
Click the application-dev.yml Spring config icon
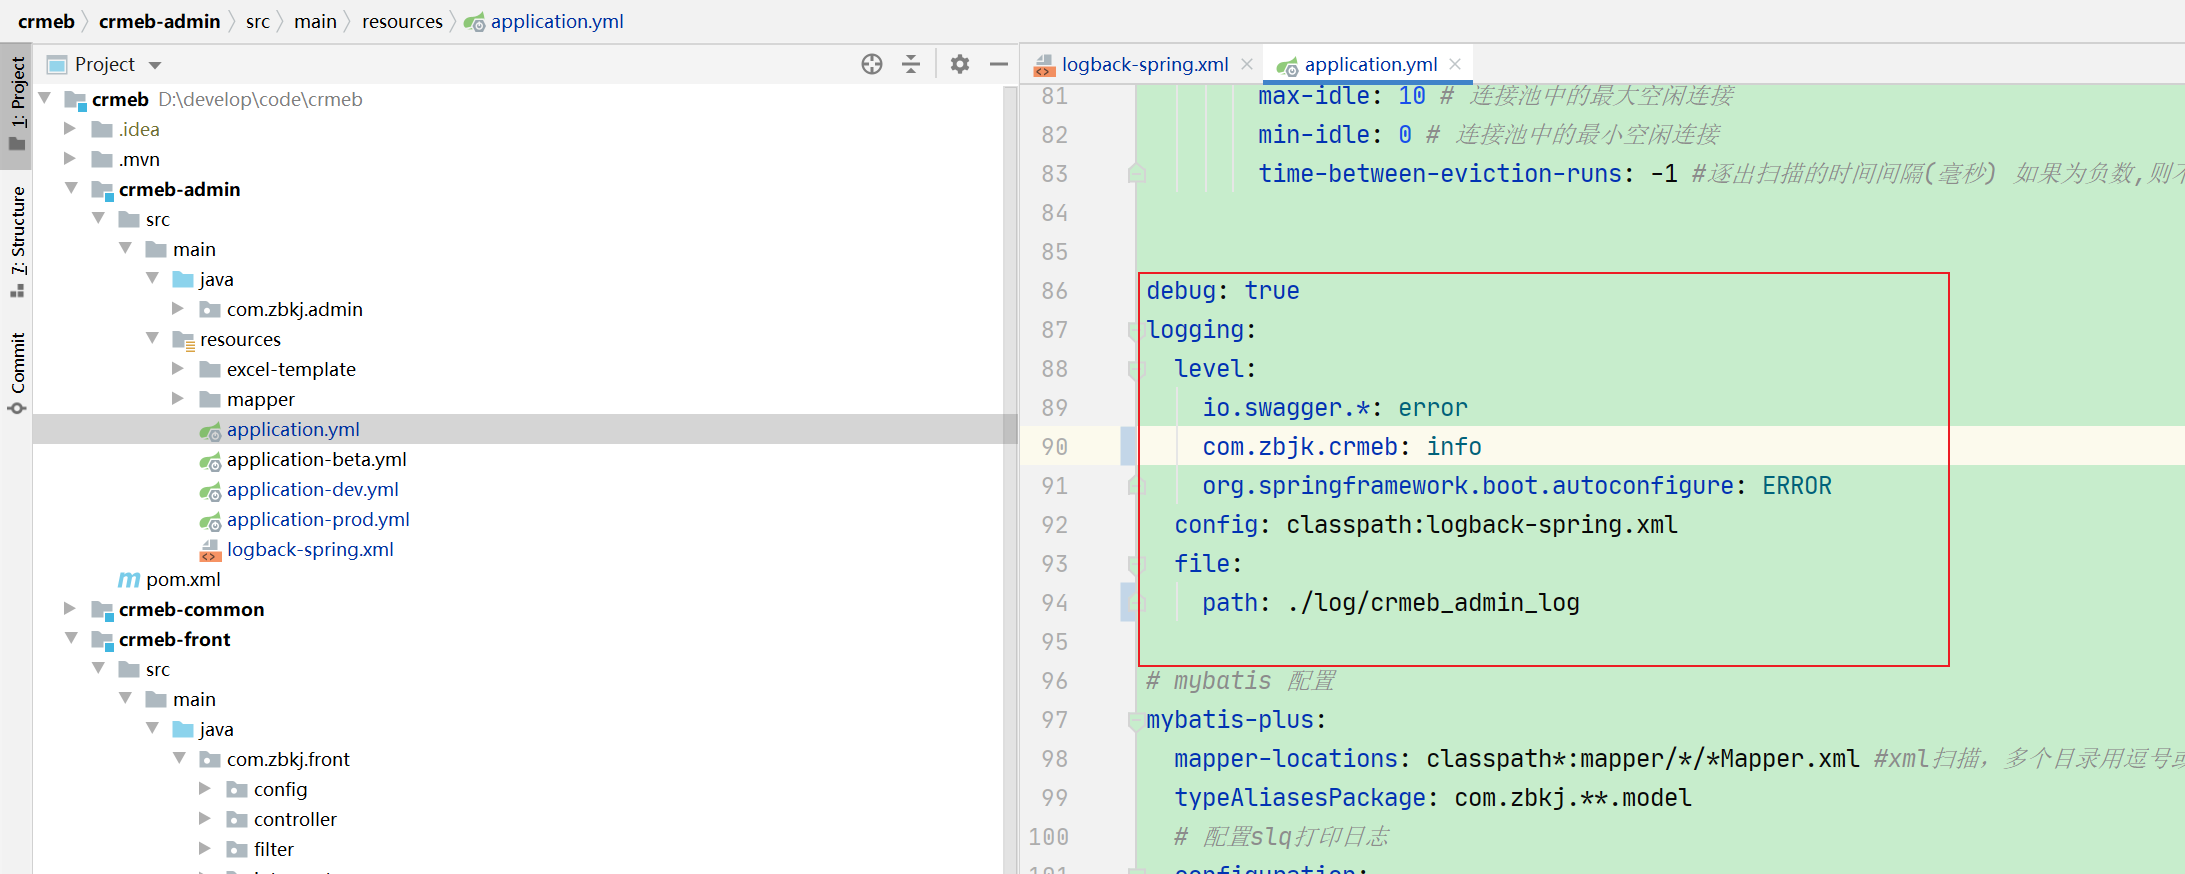point(210,491)
